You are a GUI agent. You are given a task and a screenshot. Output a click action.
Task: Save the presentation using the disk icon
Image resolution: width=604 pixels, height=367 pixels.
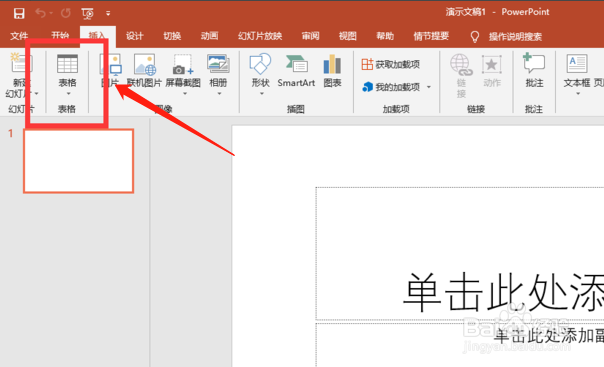18,13
